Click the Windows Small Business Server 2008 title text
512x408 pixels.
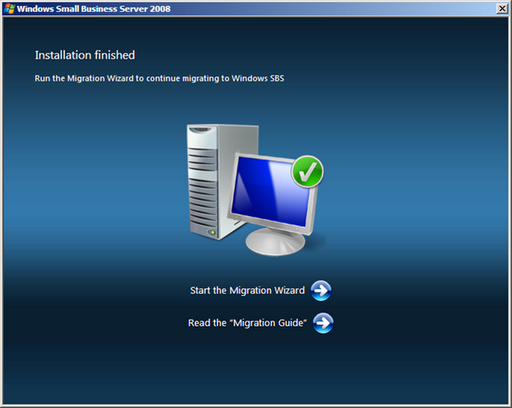click(94, 9)
